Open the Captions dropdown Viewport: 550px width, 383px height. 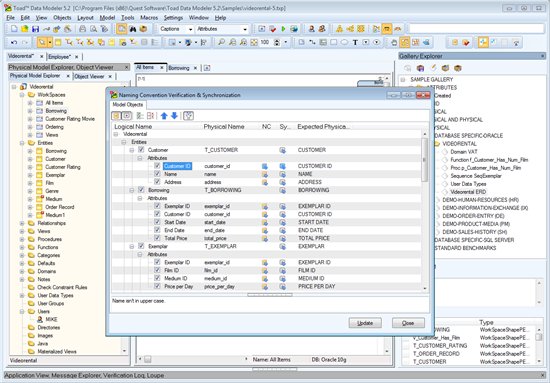(x=190, y=29)
